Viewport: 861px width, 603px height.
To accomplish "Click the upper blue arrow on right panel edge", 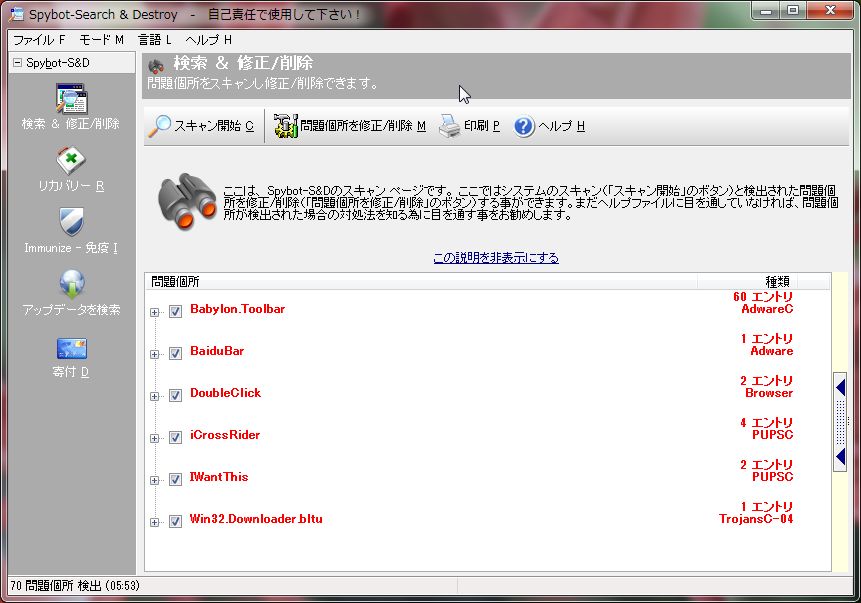I will [x=840, y=388].
